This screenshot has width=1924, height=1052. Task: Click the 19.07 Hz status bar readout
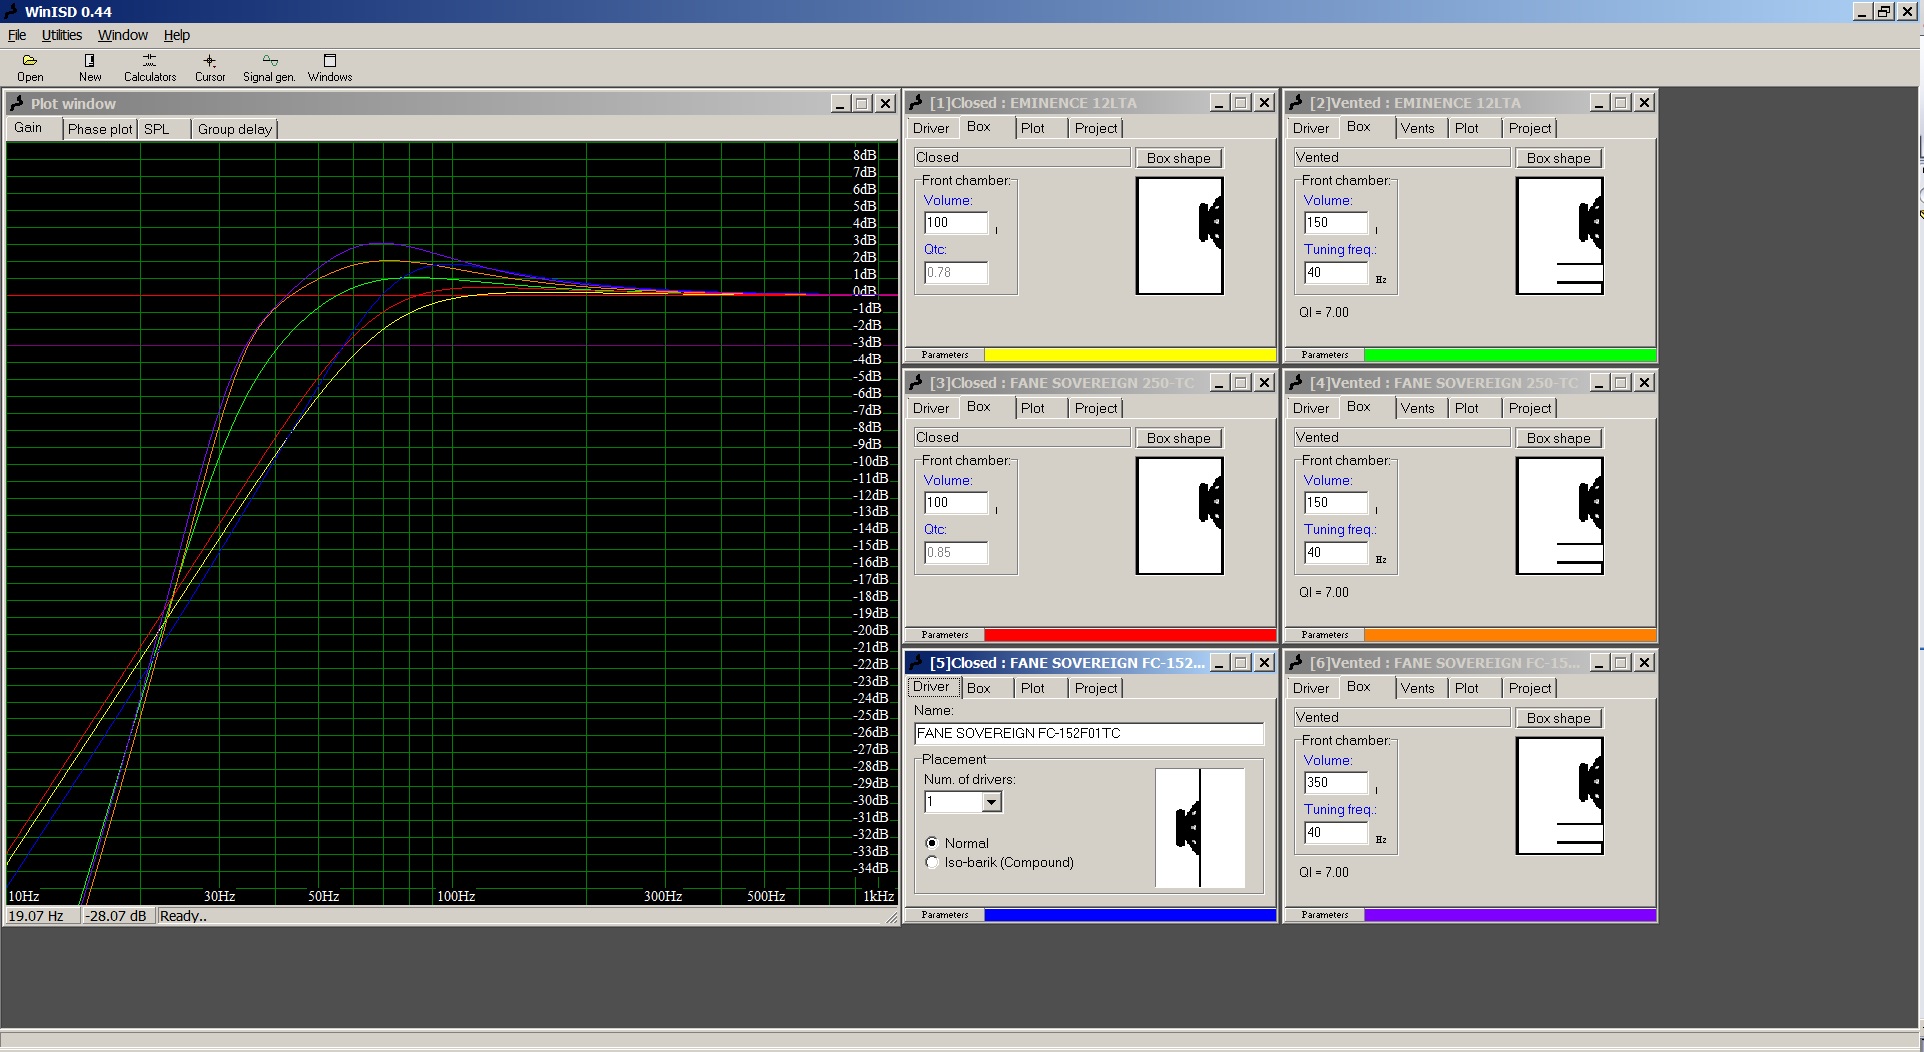tap(41, 916)
